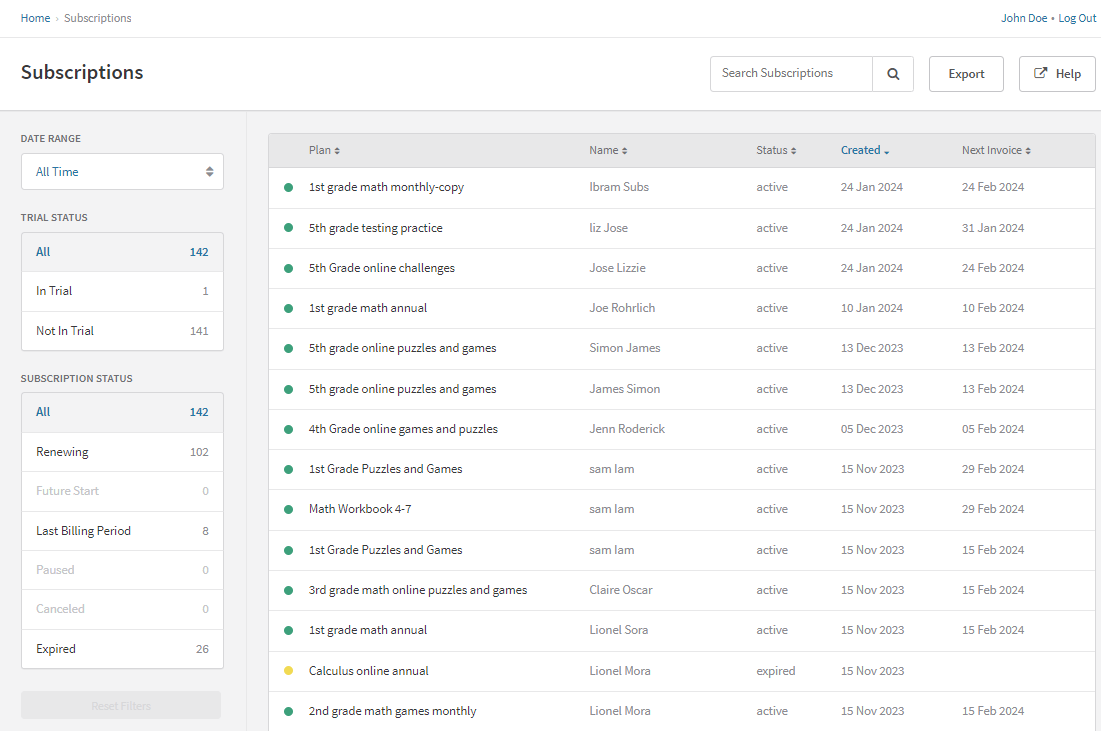This screenshot has height=731, width=1101.
Task: Click the Log Out link
Action: tap(1077, 17)
